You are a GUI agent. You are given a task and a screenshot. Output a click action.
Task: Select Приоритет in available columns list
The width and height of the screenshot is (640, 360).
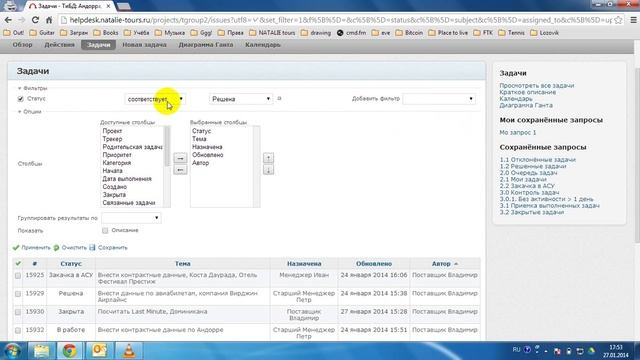tap(117, 155)
